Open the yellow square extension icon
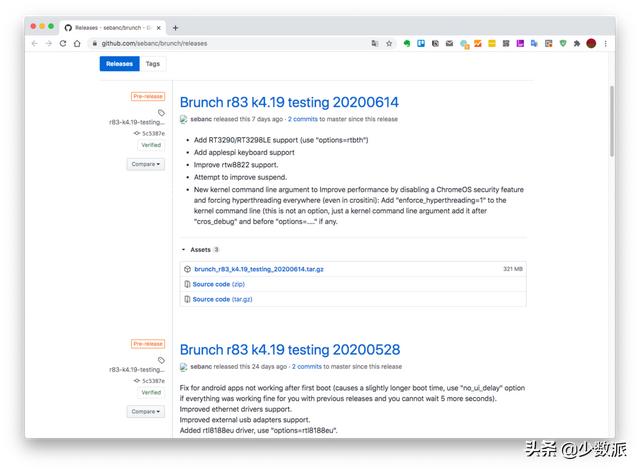640x471 pixels. (492, 44)
